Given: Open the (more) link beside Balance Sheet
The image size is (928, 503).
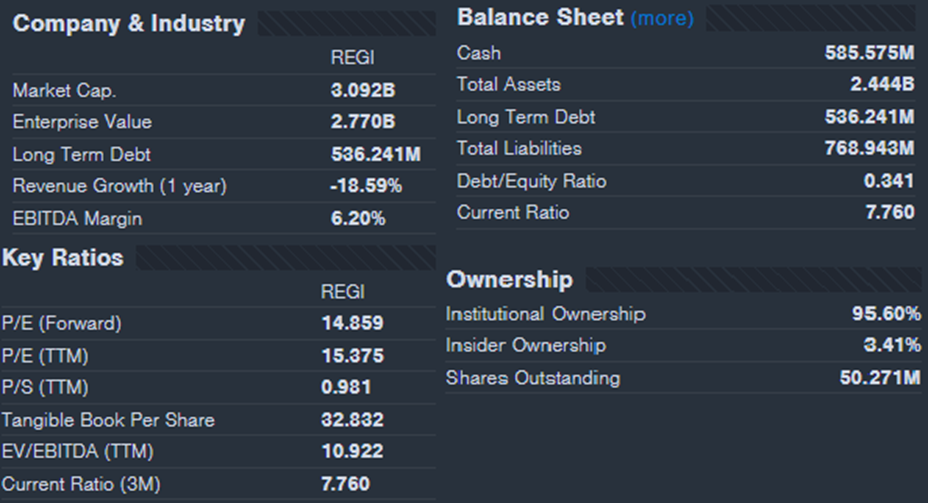Looking at the screenshot, I should (x=661, y=19).
